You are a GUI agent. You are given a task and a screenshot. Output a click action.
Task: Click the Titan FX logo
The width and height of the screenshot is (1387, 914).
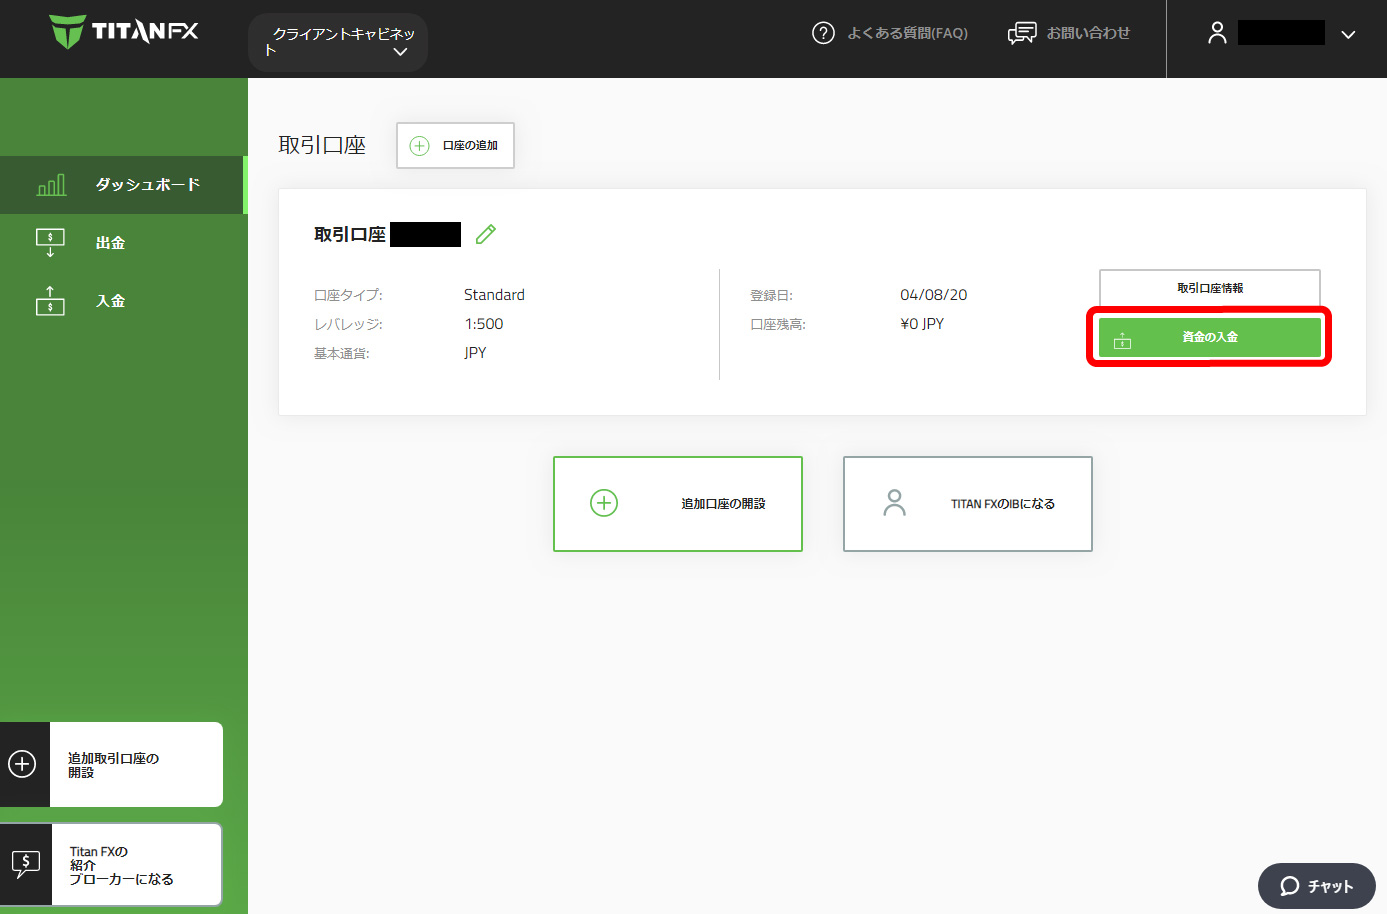click(x=124, y=32)
